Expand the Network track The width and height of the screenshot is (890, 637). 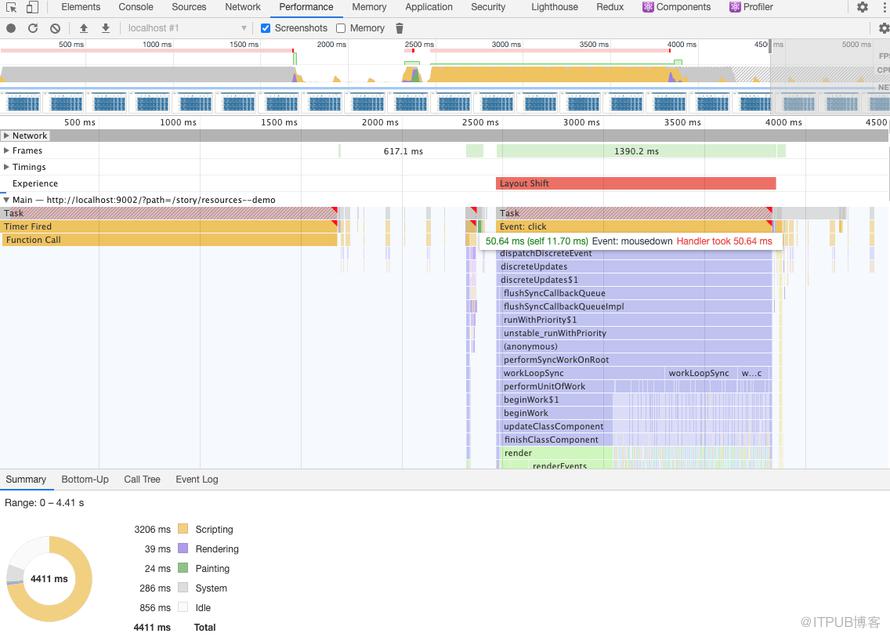[6, 136]
